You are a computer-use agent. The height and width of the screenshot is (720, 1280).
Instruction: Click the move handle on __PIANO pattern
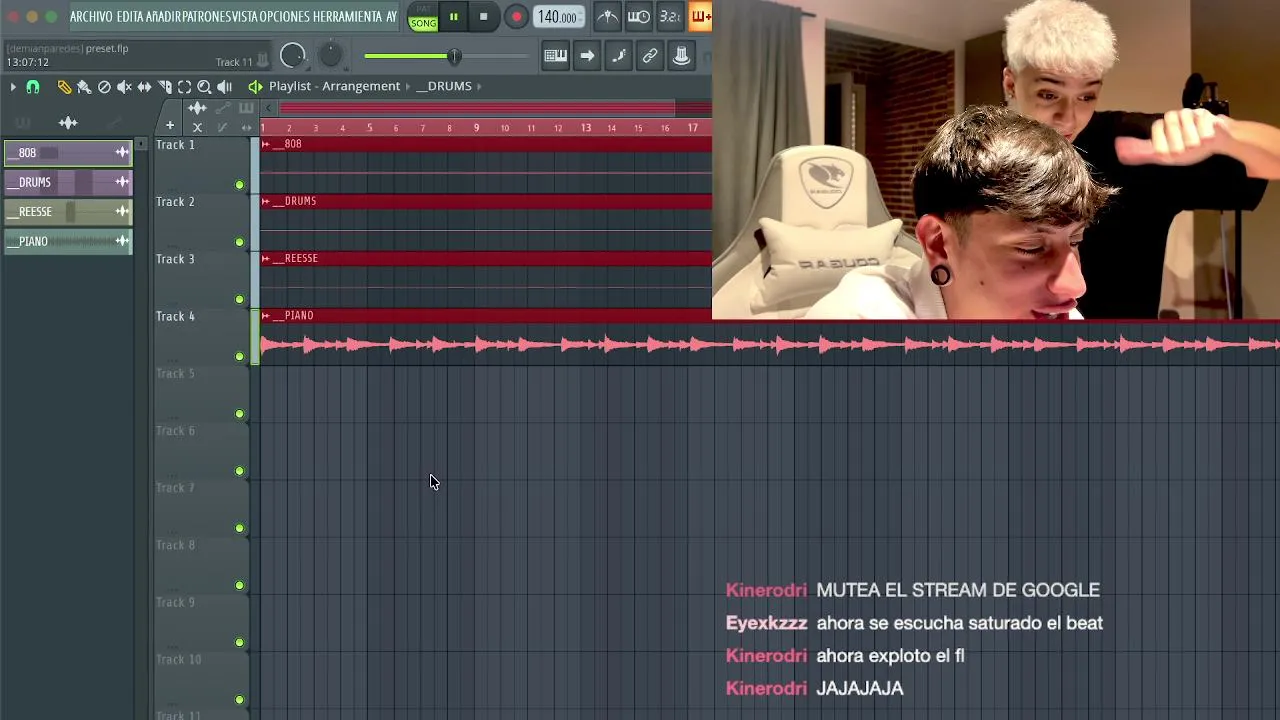tap(122, 241)
